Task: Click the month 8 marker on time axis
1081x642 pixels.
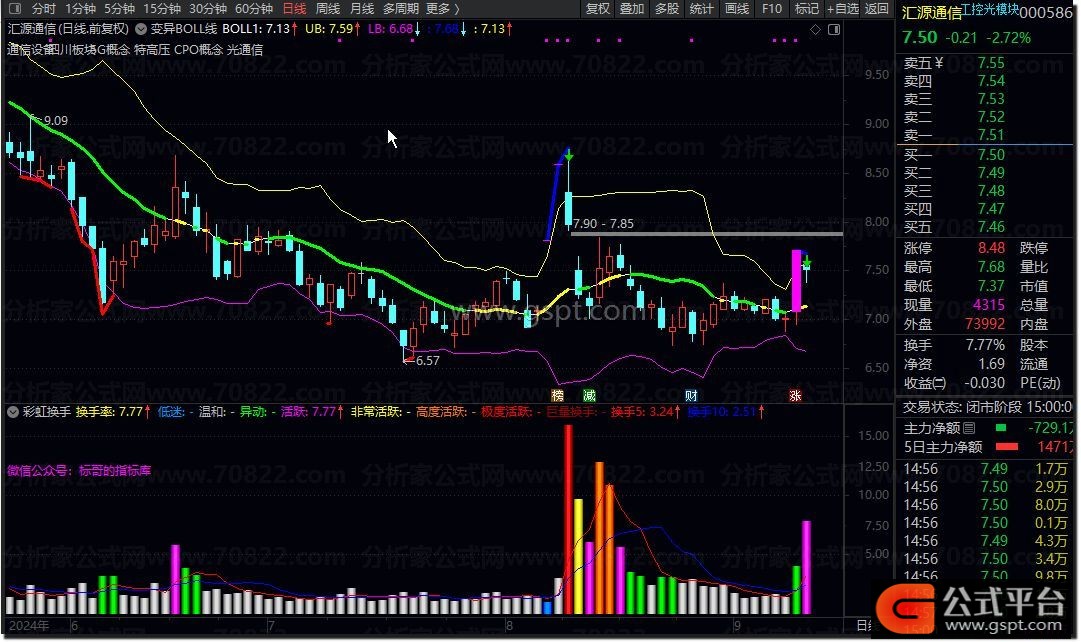Action: pyautogui.click(x=509, y=626)
